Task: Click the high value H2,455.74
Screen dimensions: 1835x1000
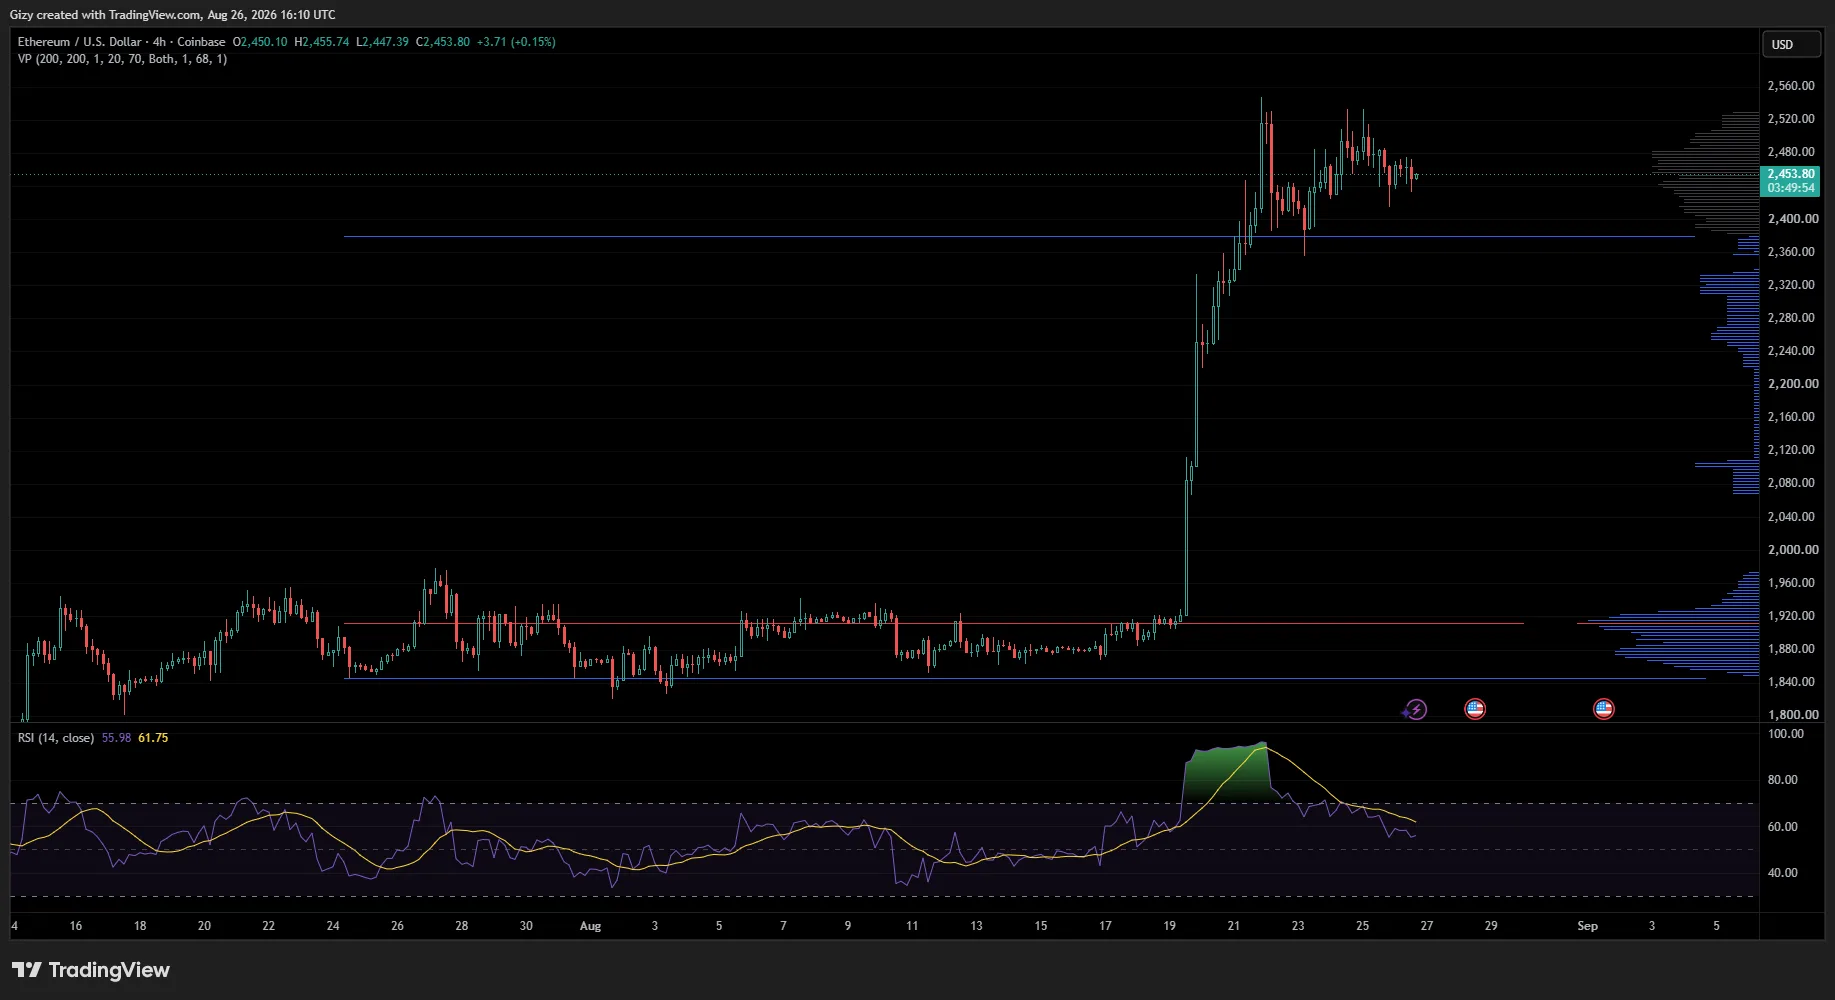Action: click(x=322, y=42)
